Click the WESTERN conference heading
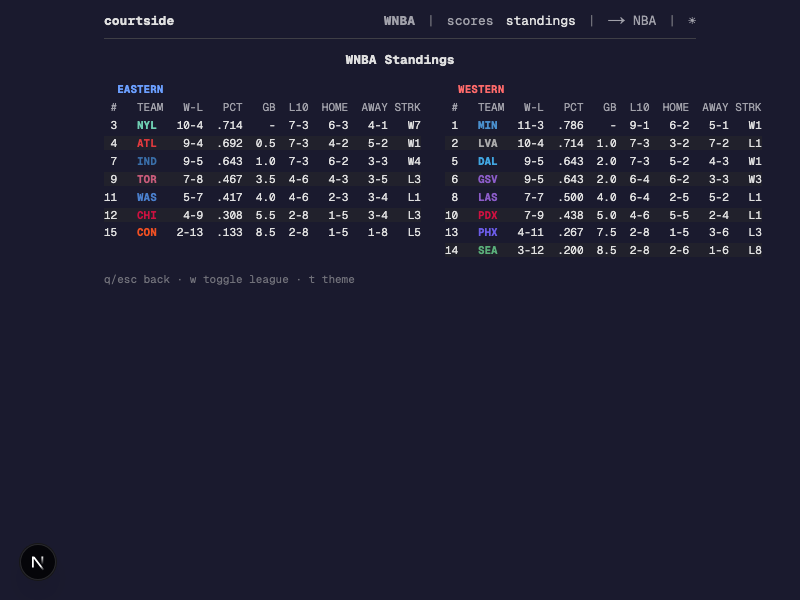Viewport: 800px width, 600px height. point(481,89)
